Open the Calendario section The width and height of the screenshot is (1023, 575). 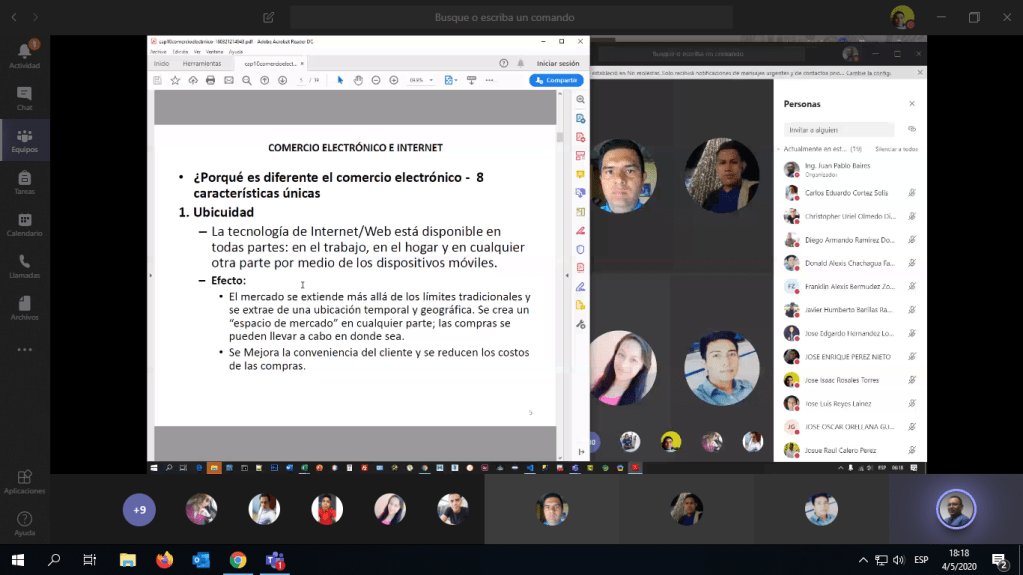24,224
